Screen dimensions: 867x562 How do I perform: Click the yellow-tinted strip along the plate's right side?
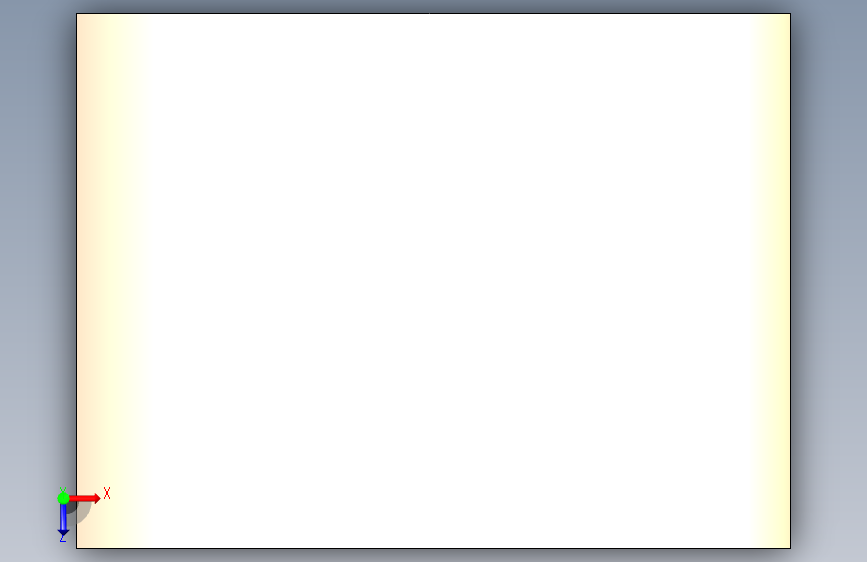[774, 281]
